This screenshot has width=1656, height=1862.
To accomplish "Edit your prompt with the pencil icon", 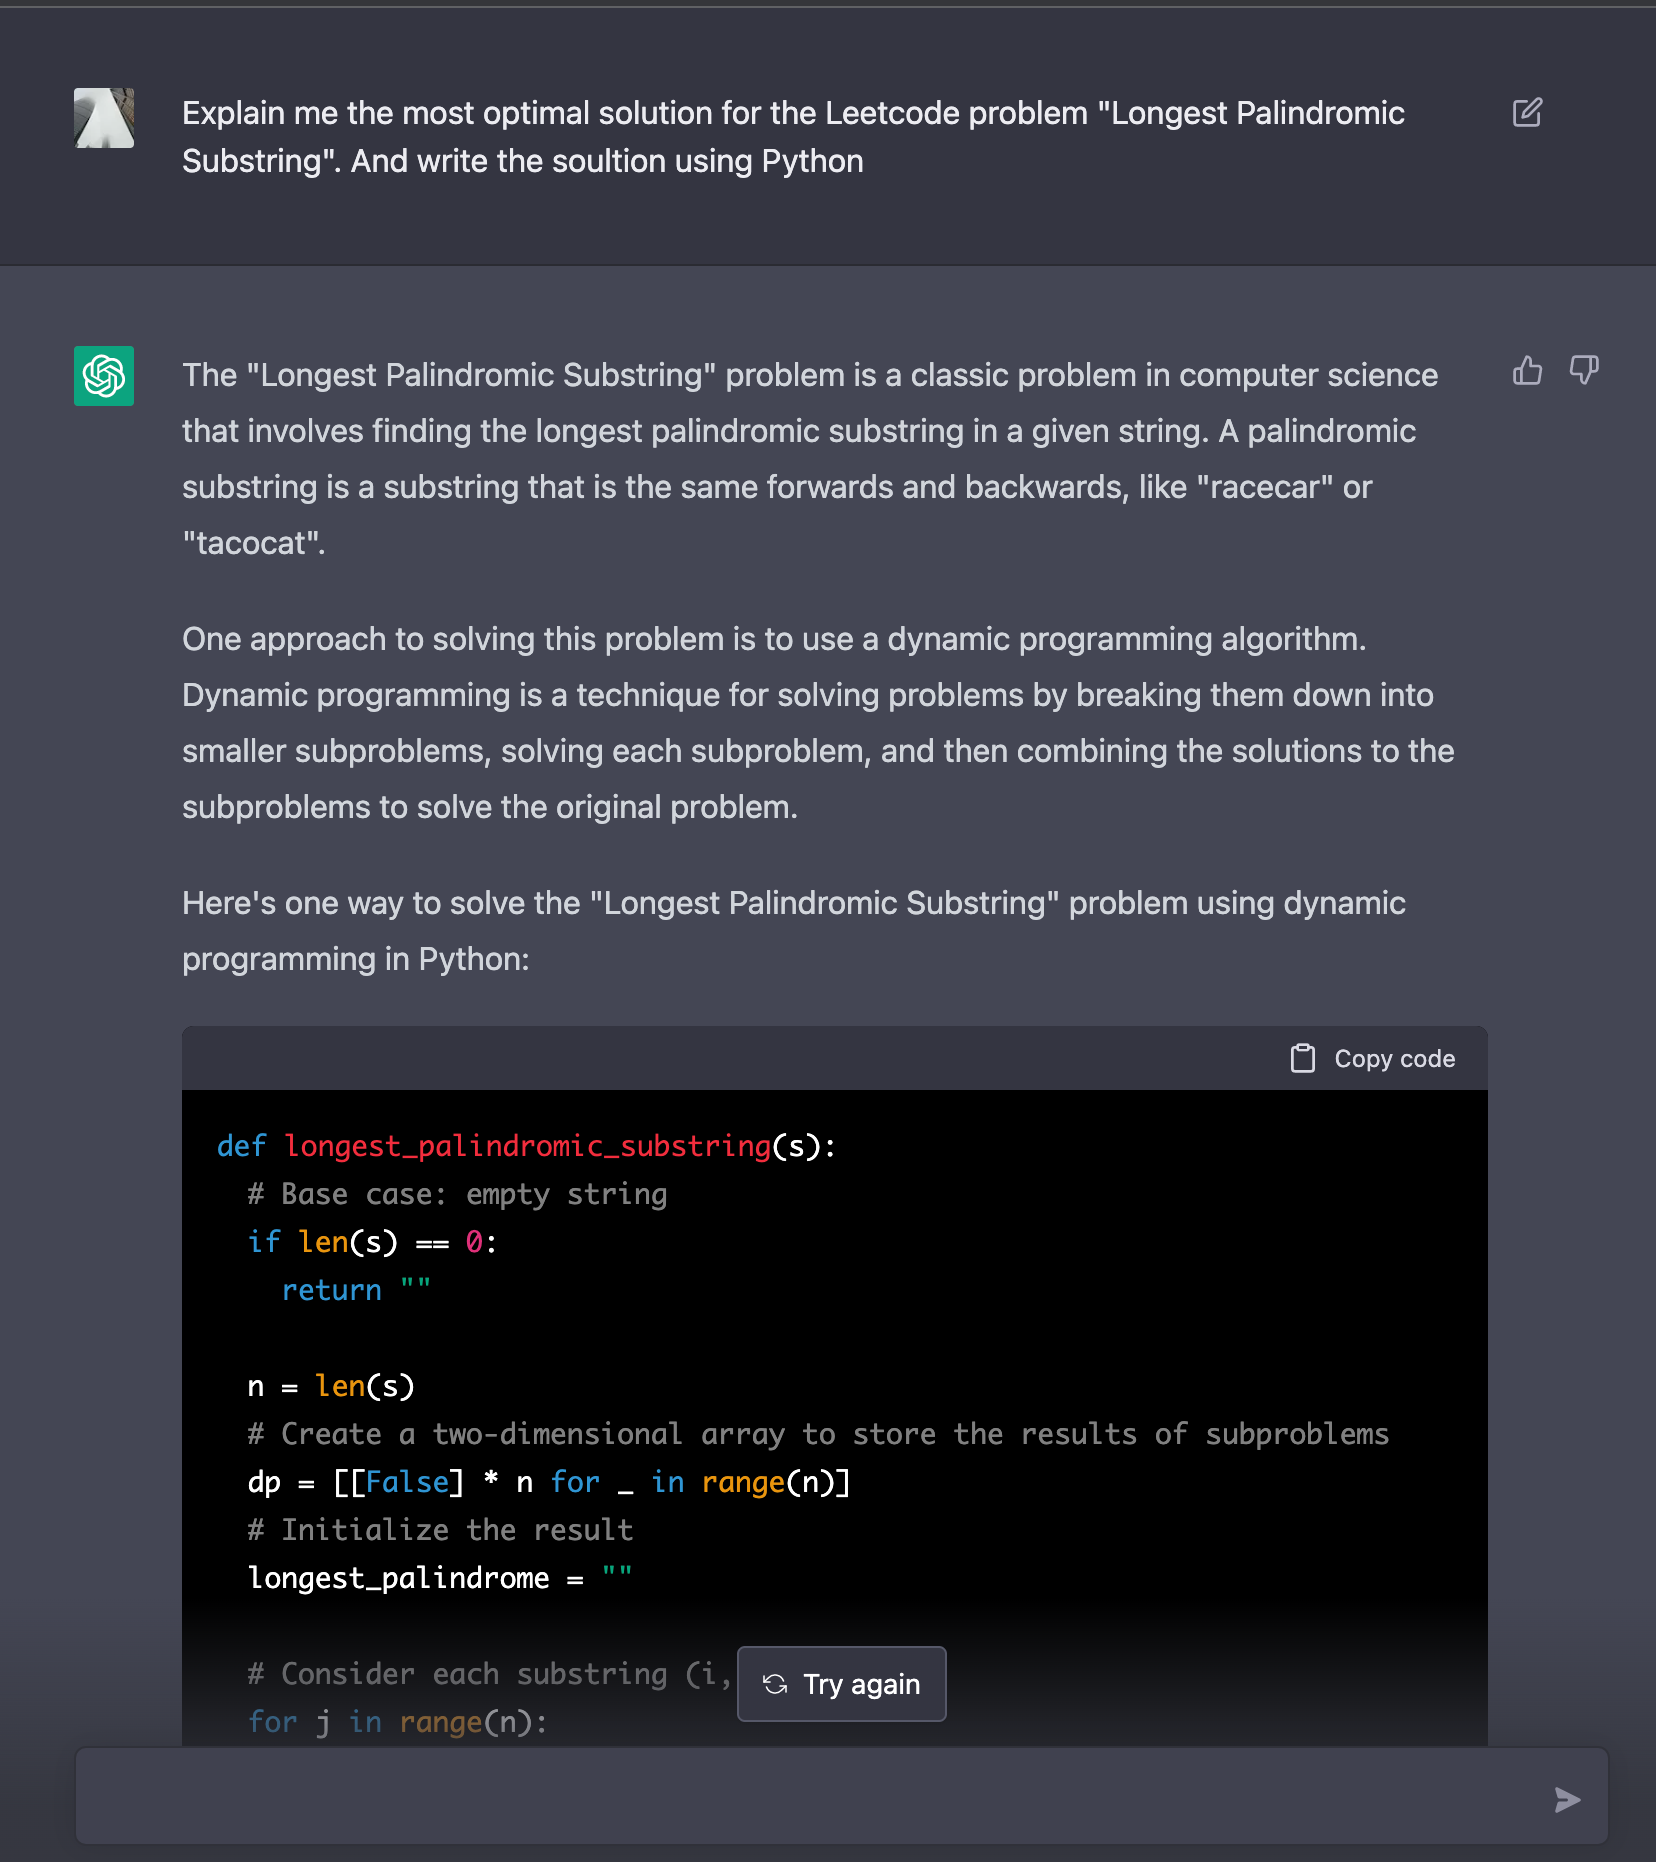I will (x=1528, y=114).
